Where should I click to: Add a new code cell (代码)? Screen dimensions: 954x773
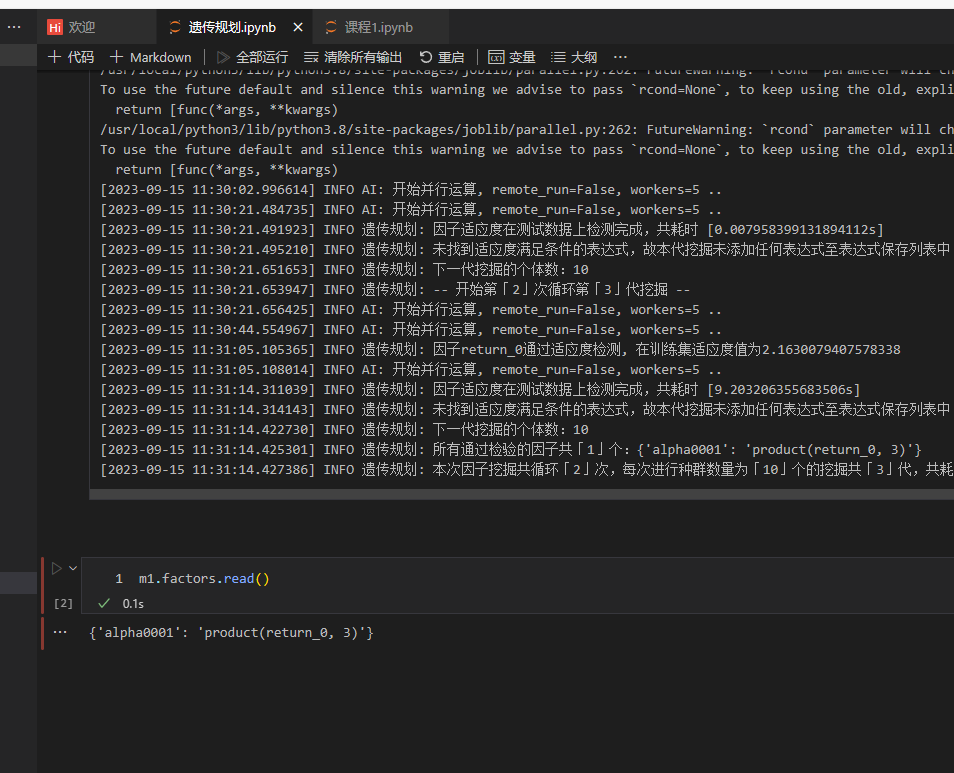click(71, 57)
